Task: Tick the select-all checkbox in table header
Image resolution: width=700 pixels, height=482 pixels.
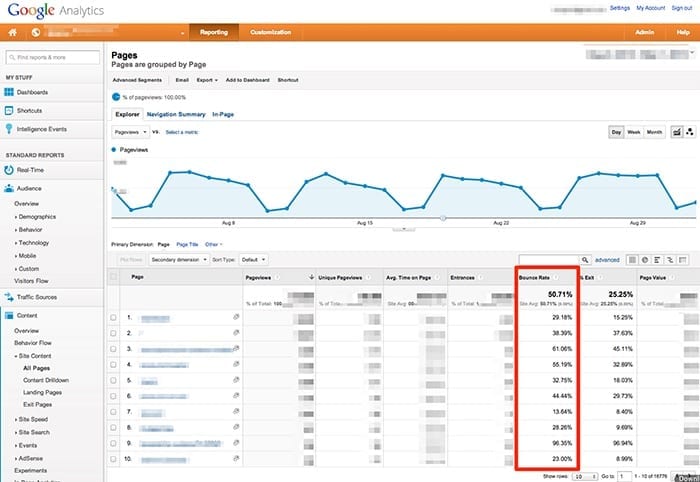Action: click(113, 277)
